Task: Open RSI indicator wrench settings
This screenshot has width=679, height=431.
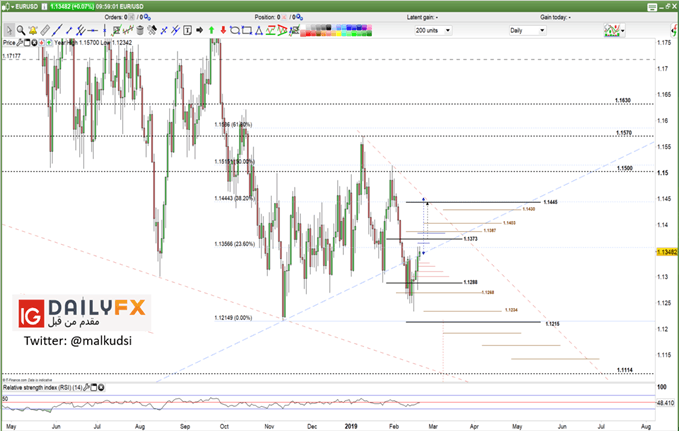Action: click(87, 387)
